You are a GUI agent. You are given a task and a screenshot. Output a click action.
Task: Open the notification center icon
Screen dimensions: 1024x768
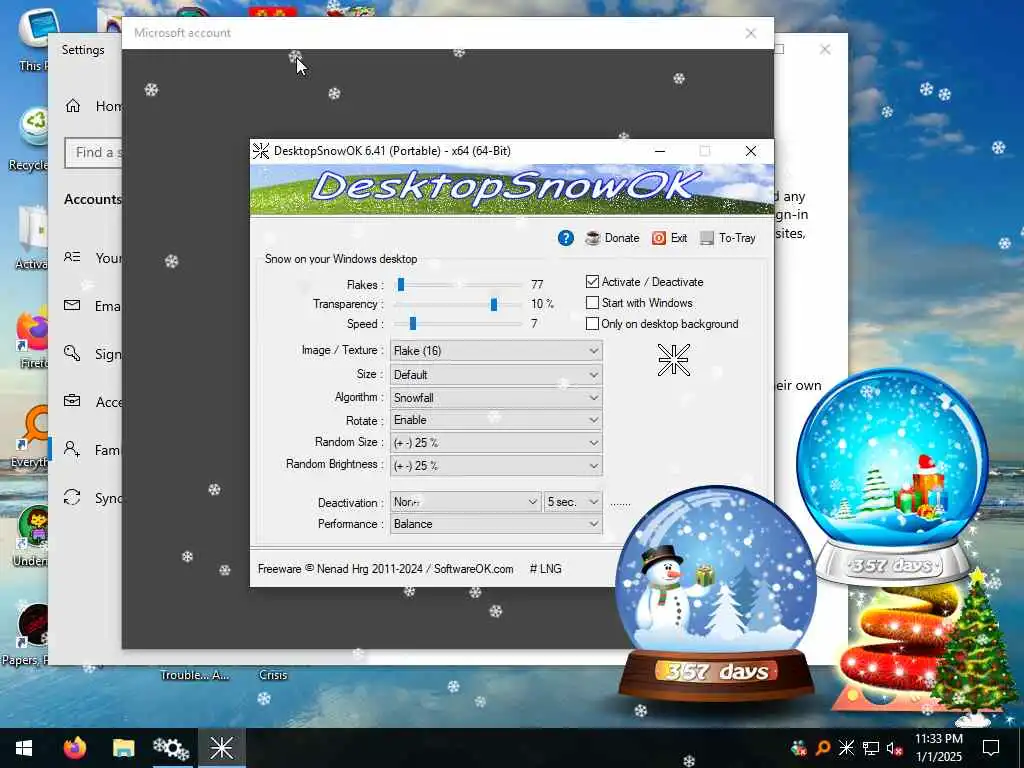(x=991, y=748)
